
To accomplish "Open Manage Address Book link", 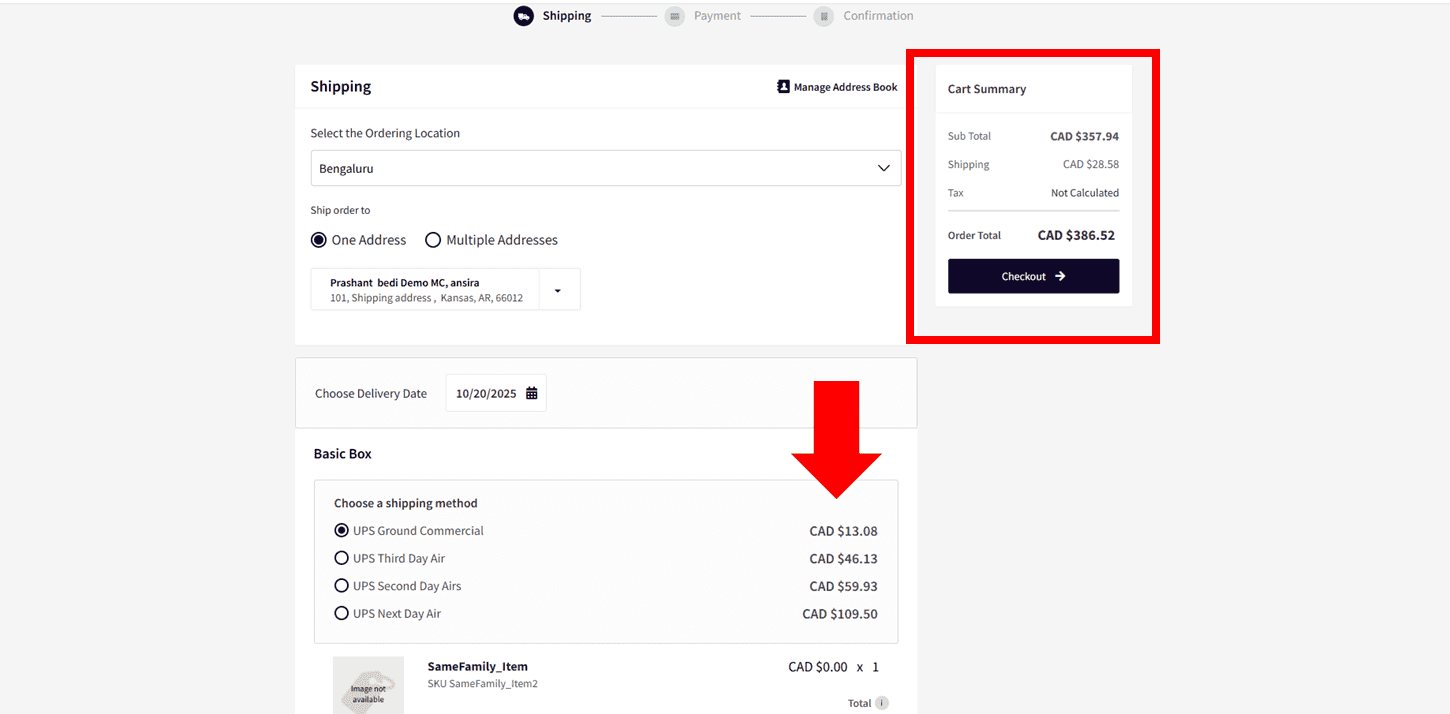I will click(x=845, y=87).
